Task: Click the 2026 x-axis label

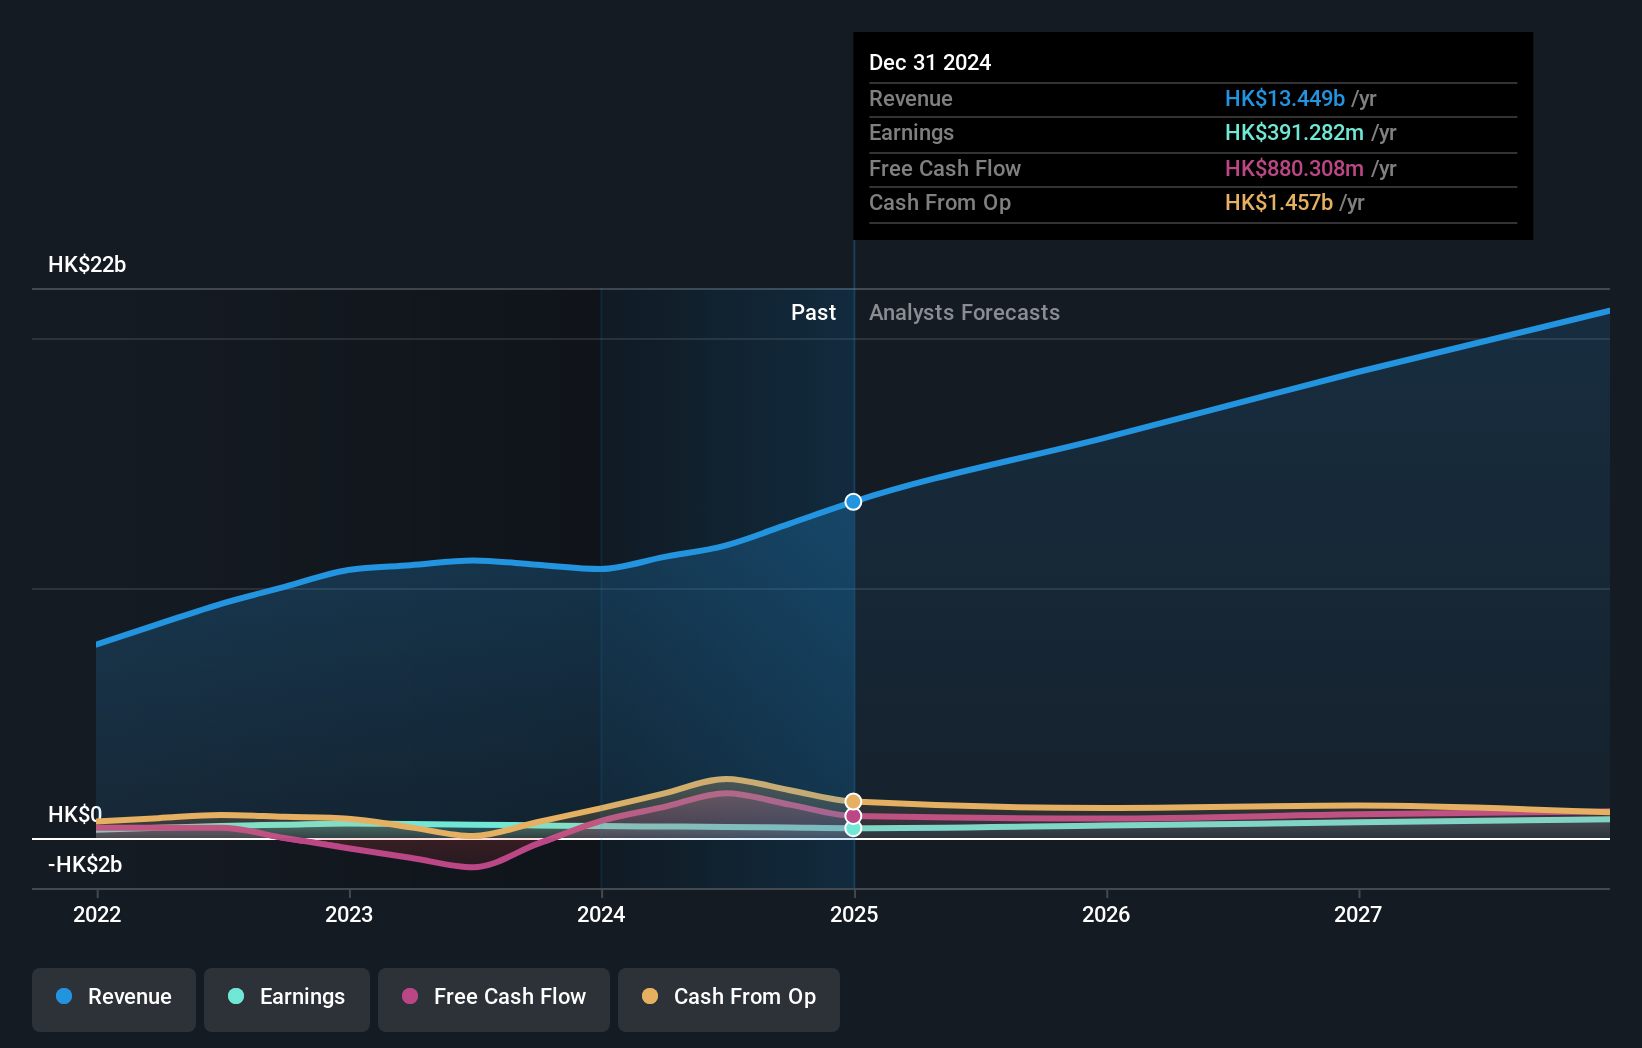Action: pyautogui.click(x=1106, y=914)
